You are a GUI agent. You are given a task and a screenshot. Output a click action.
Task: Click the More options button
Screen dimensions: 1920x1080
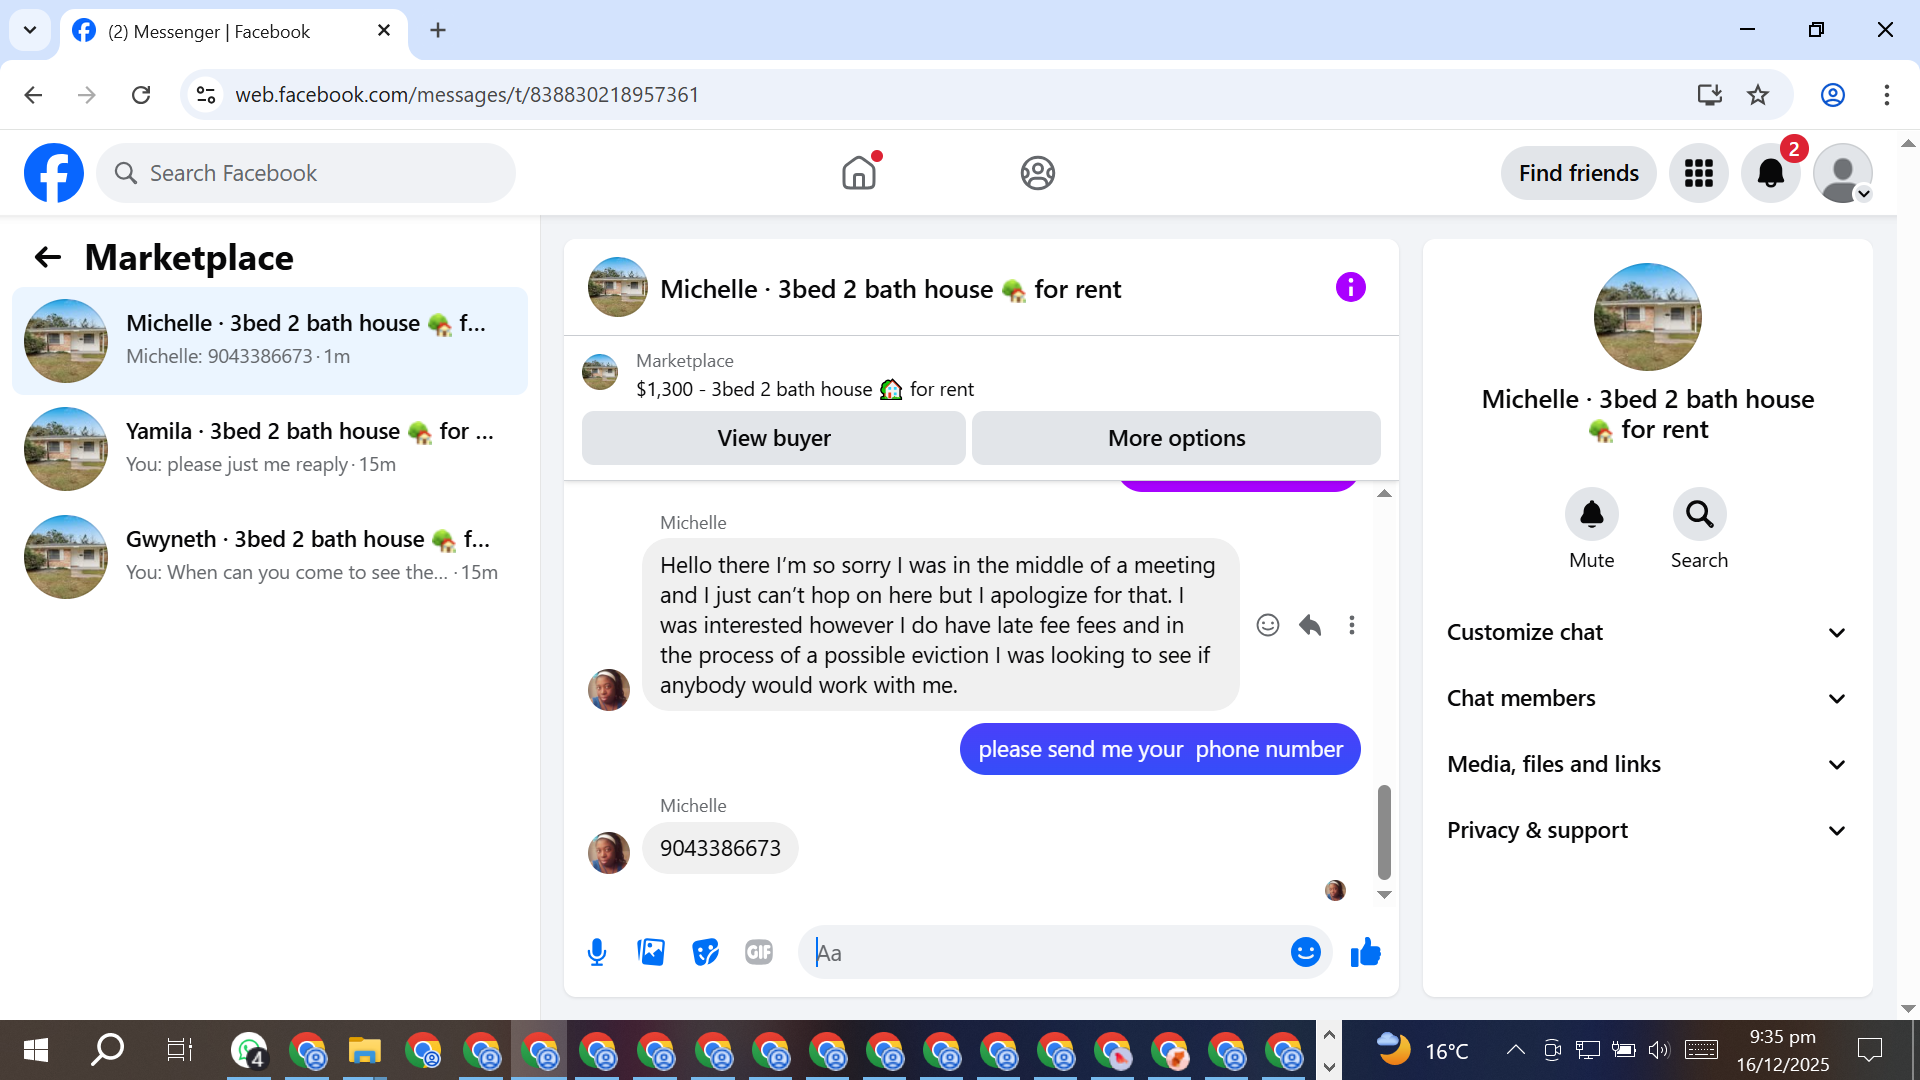1176,438
